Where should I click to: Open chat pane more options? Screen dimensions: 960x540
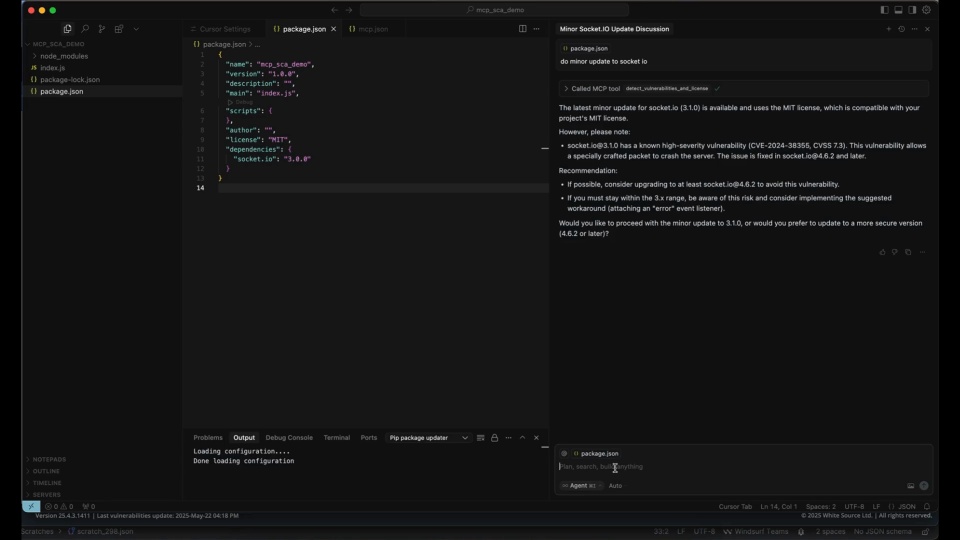914,29
